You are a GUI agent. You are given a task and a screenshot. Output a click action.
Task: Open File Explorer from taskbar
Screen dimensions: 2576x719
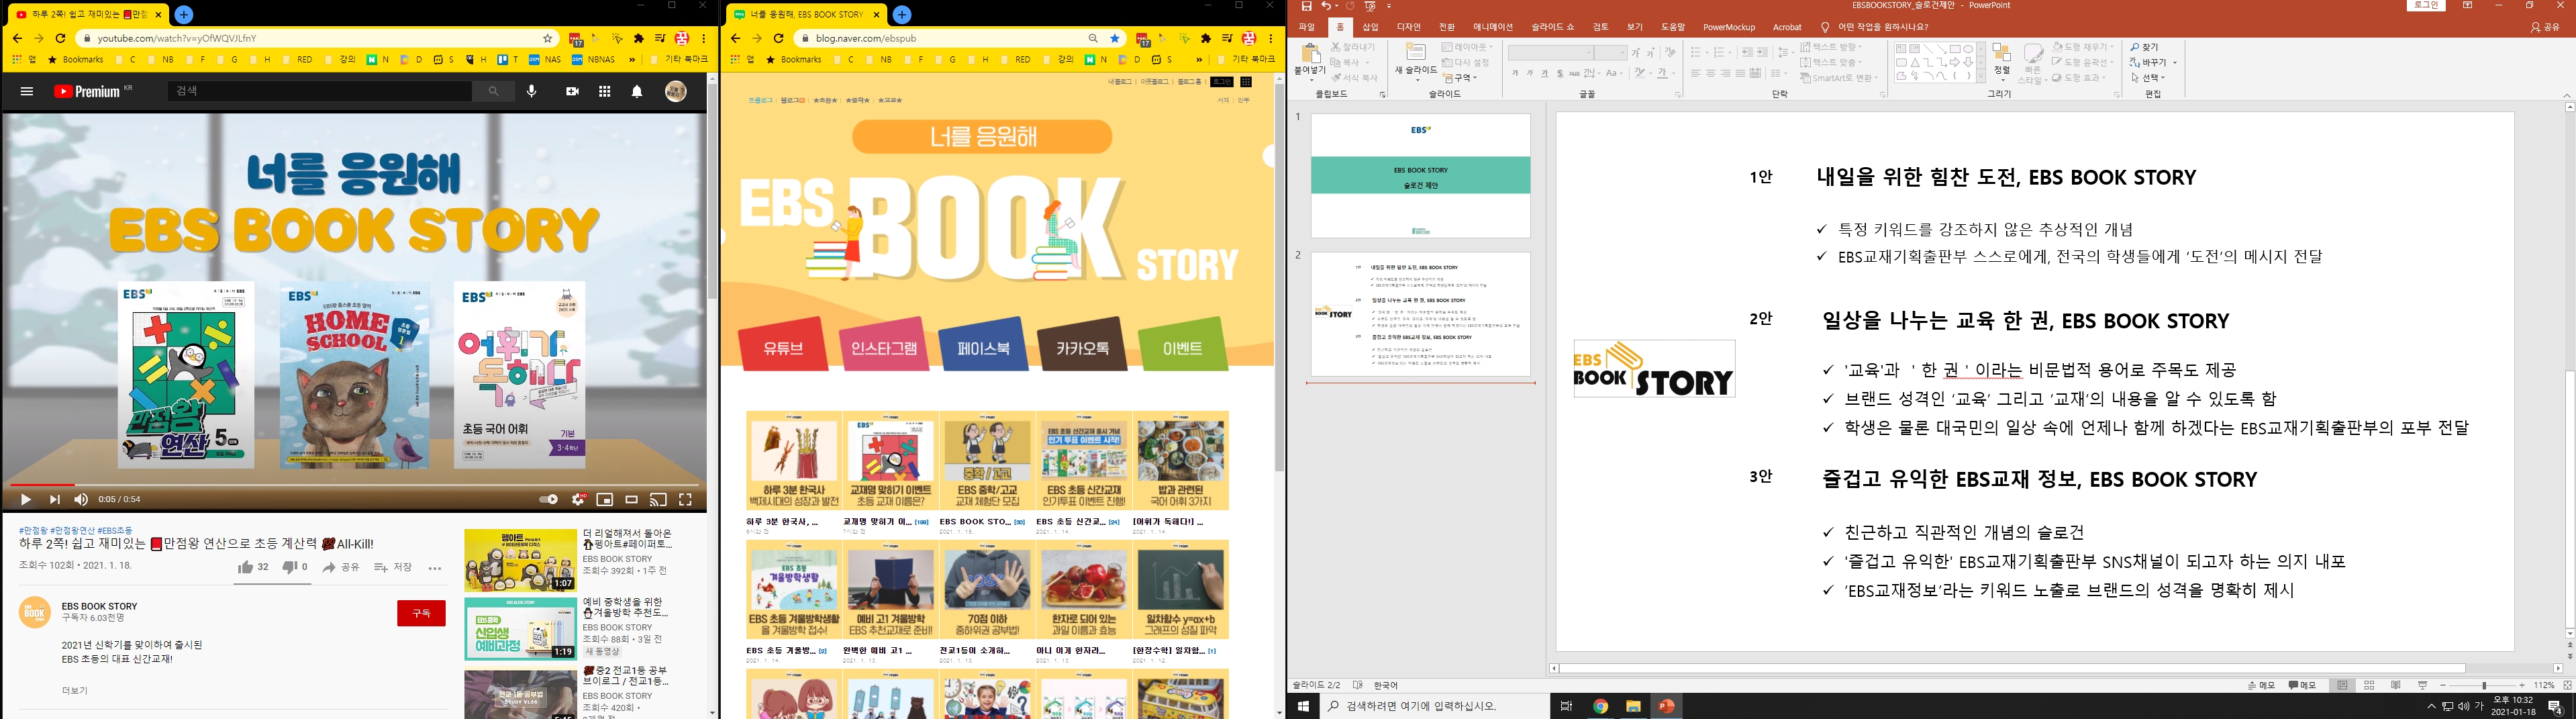pyautogui.click(x=1633, y=706)
